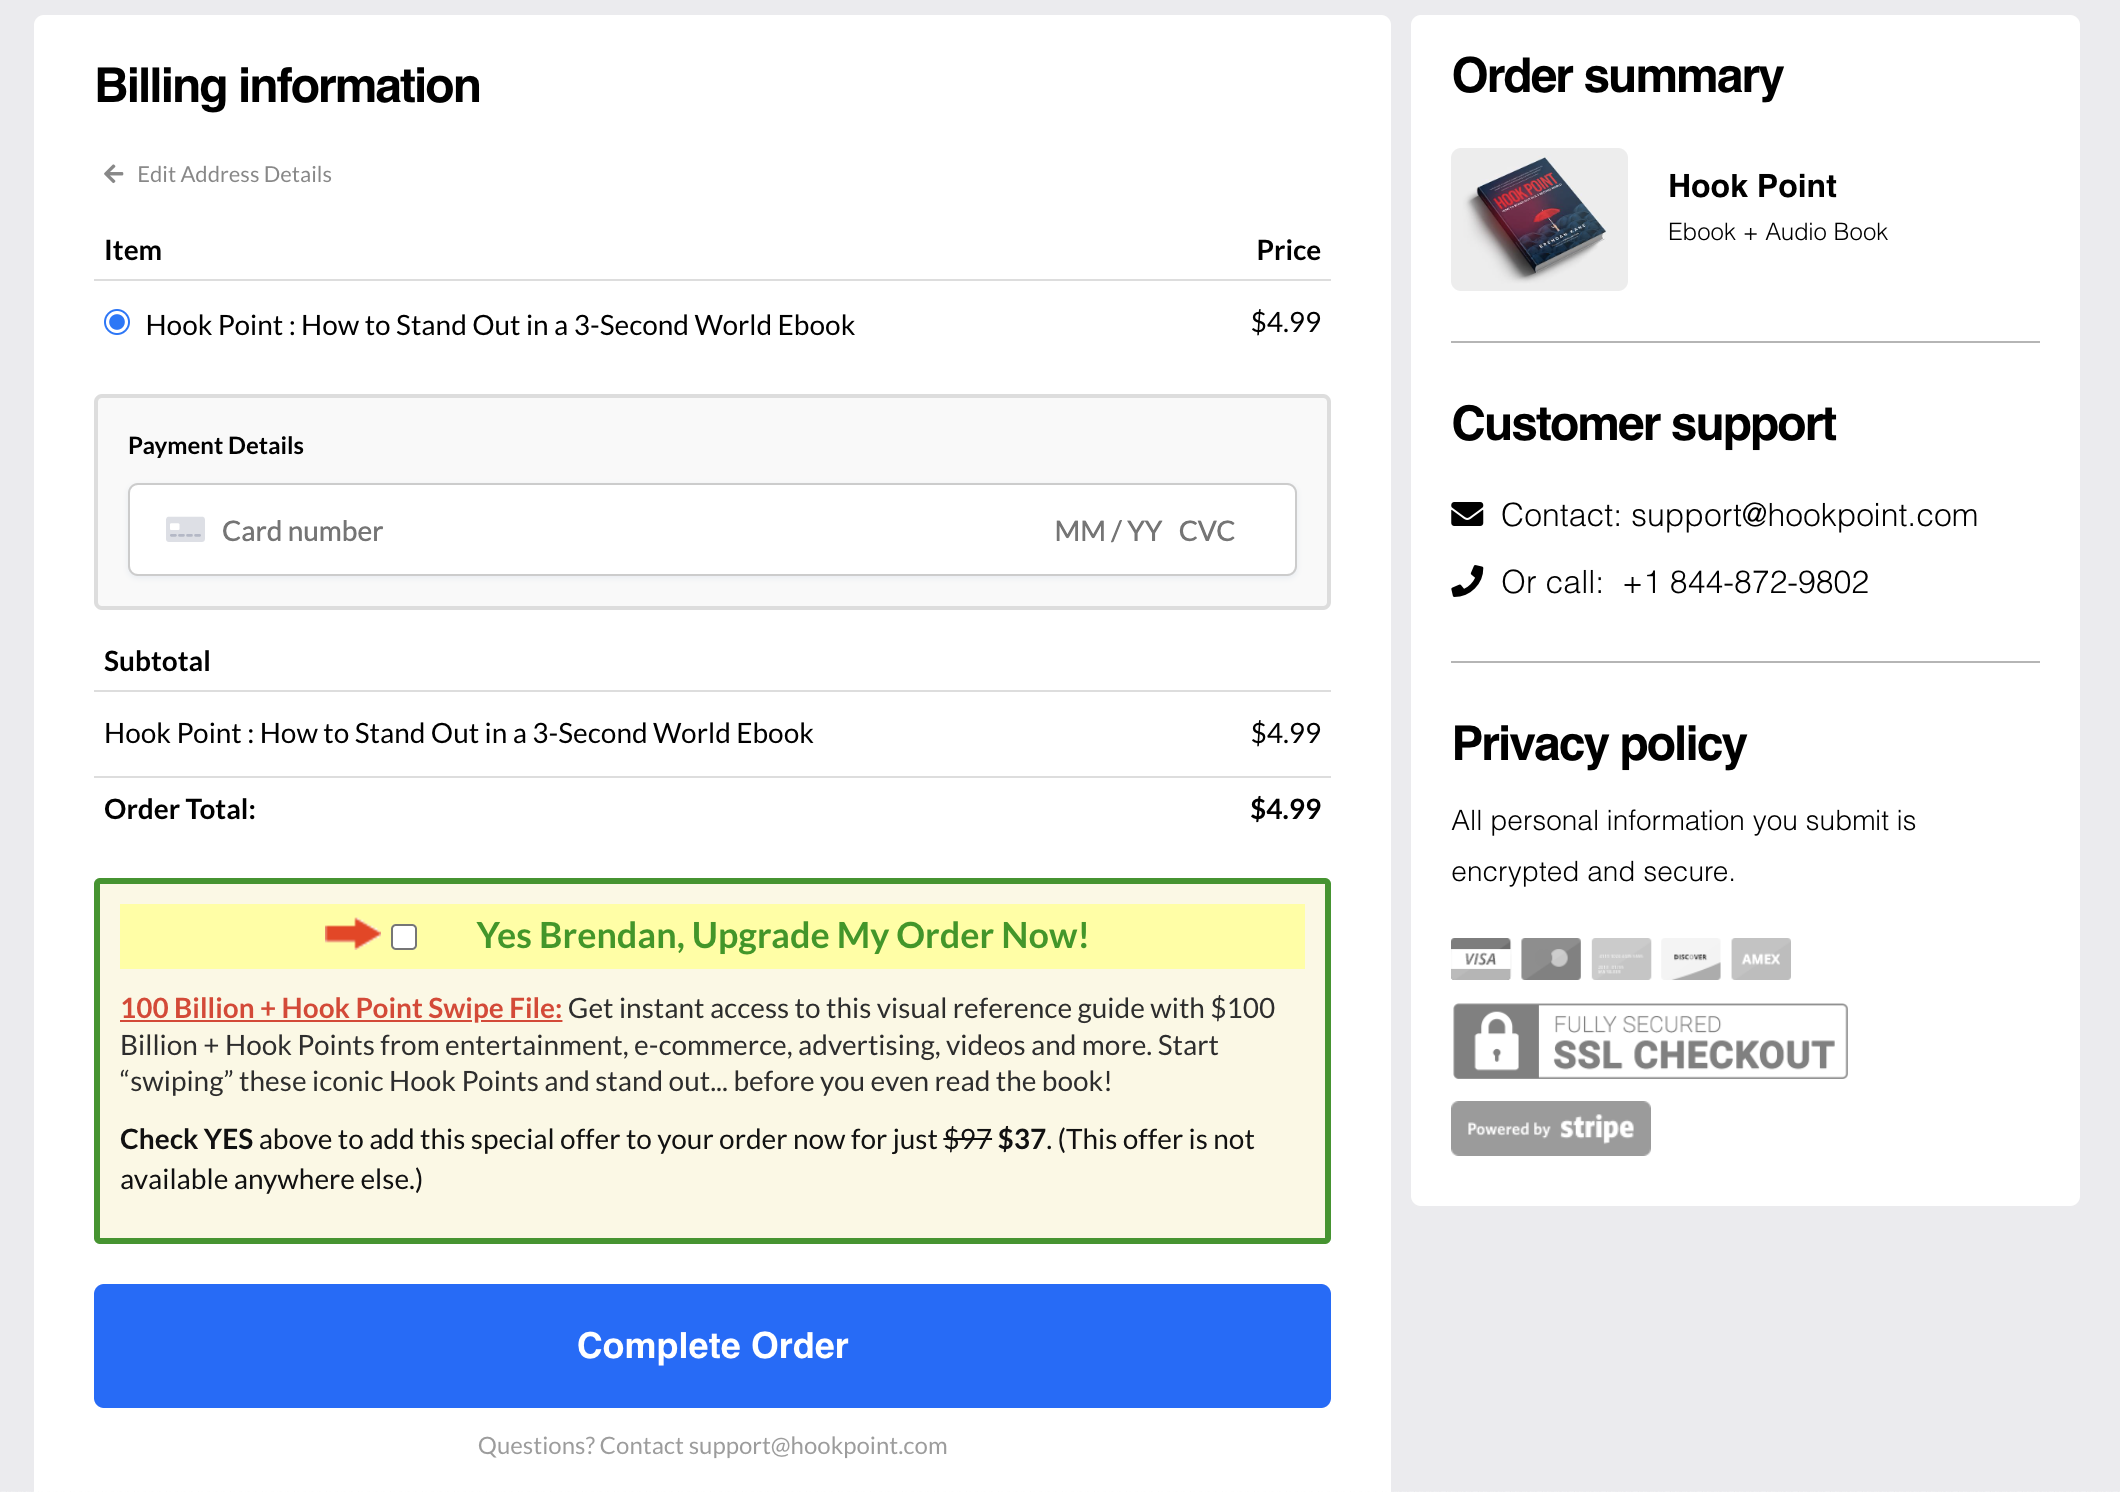Image resolution: width=2120 pixels, height=1492 pixels.
Task: Click the back arrow beside Edit Address Details
Action: [114, 174]
